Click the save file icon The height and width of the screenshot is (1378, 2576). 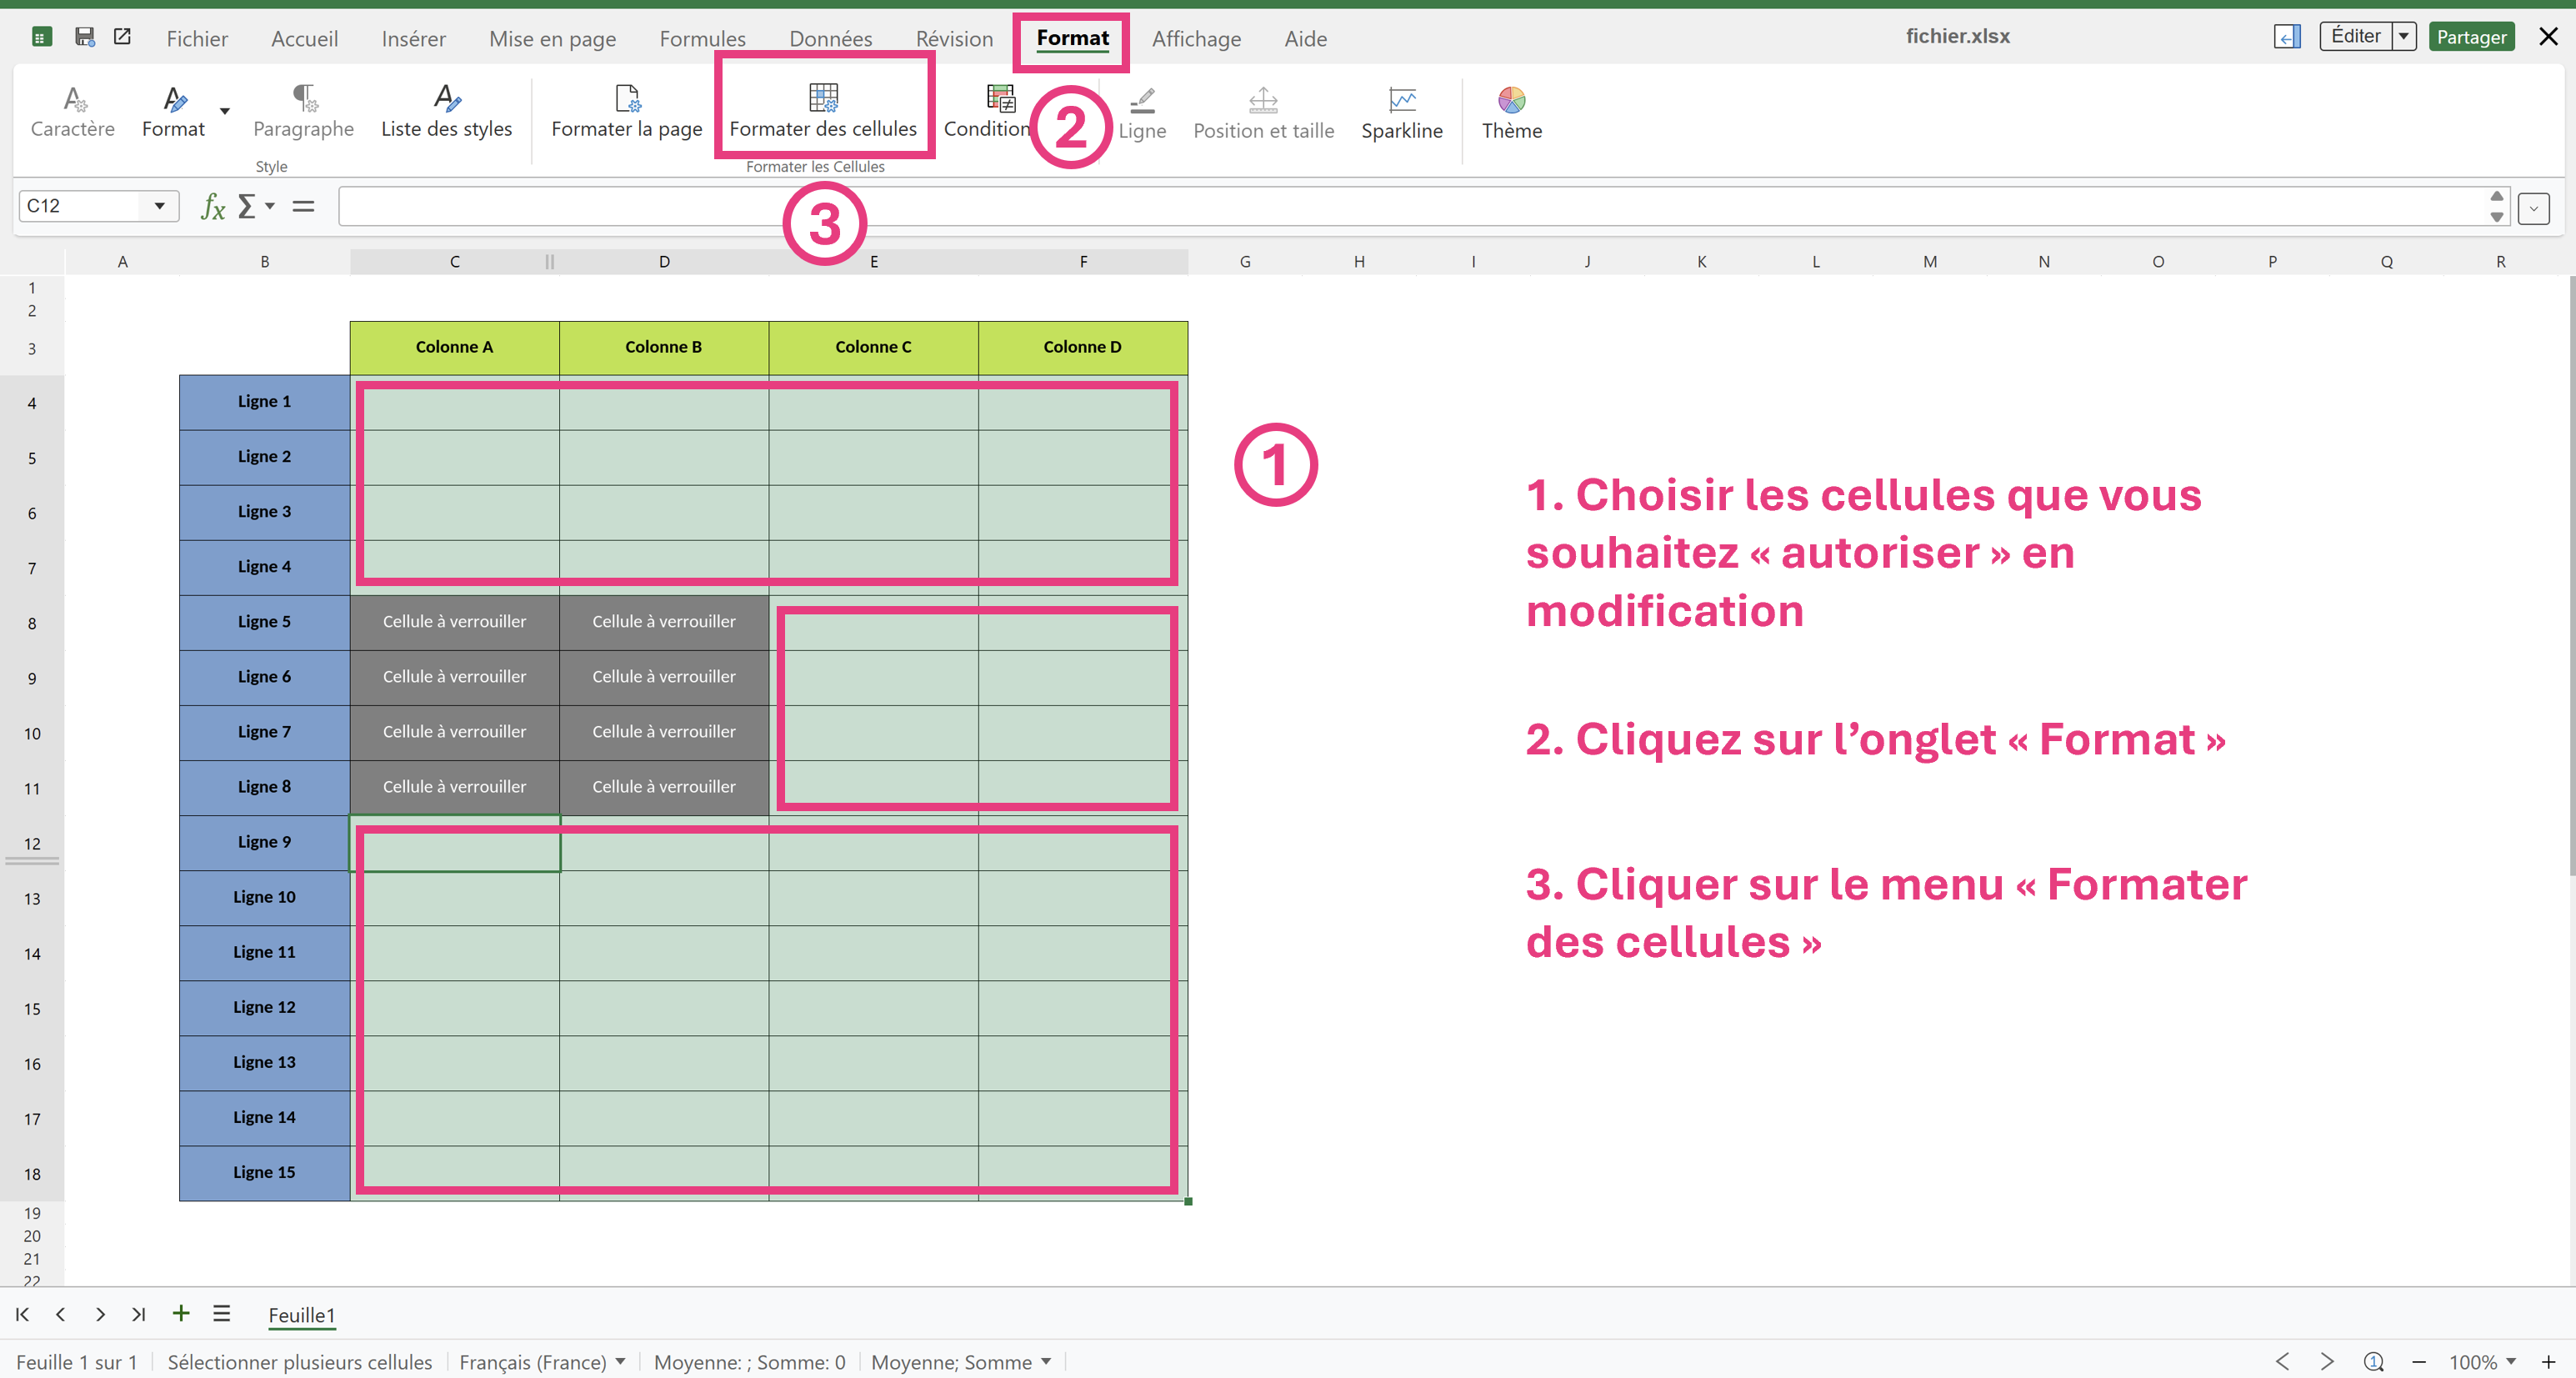tap(85, 37)
